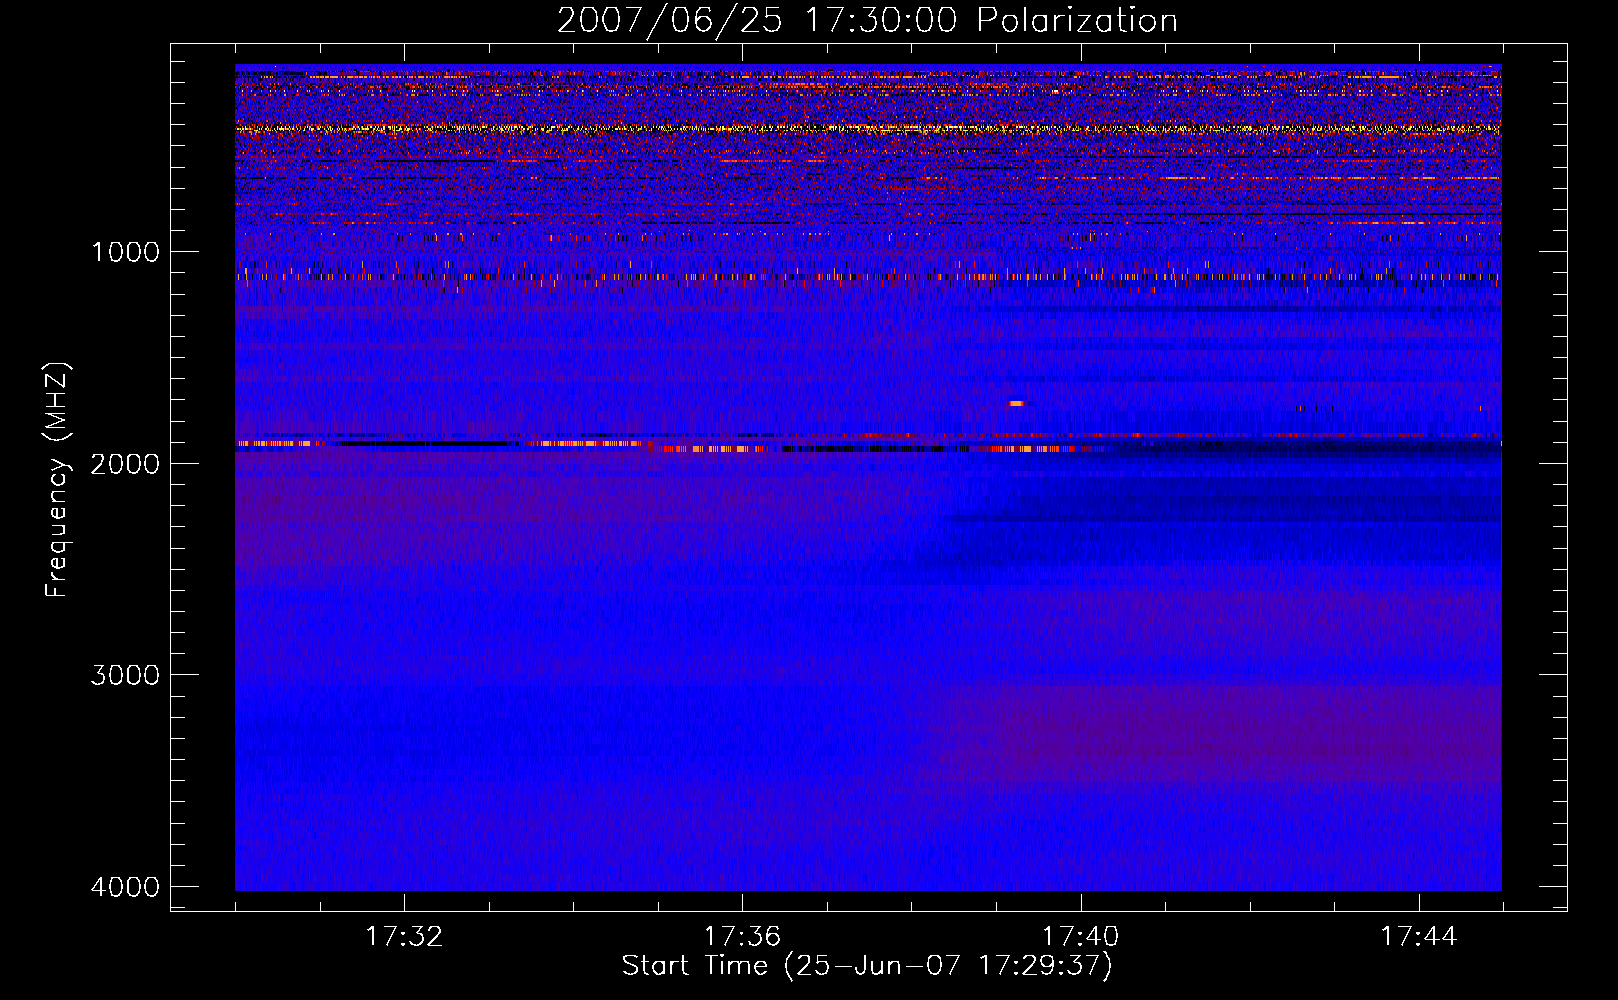Screen dimensions: 1618x1000
Task: Click the 17:32 time tick label
Action: [404, 937]
